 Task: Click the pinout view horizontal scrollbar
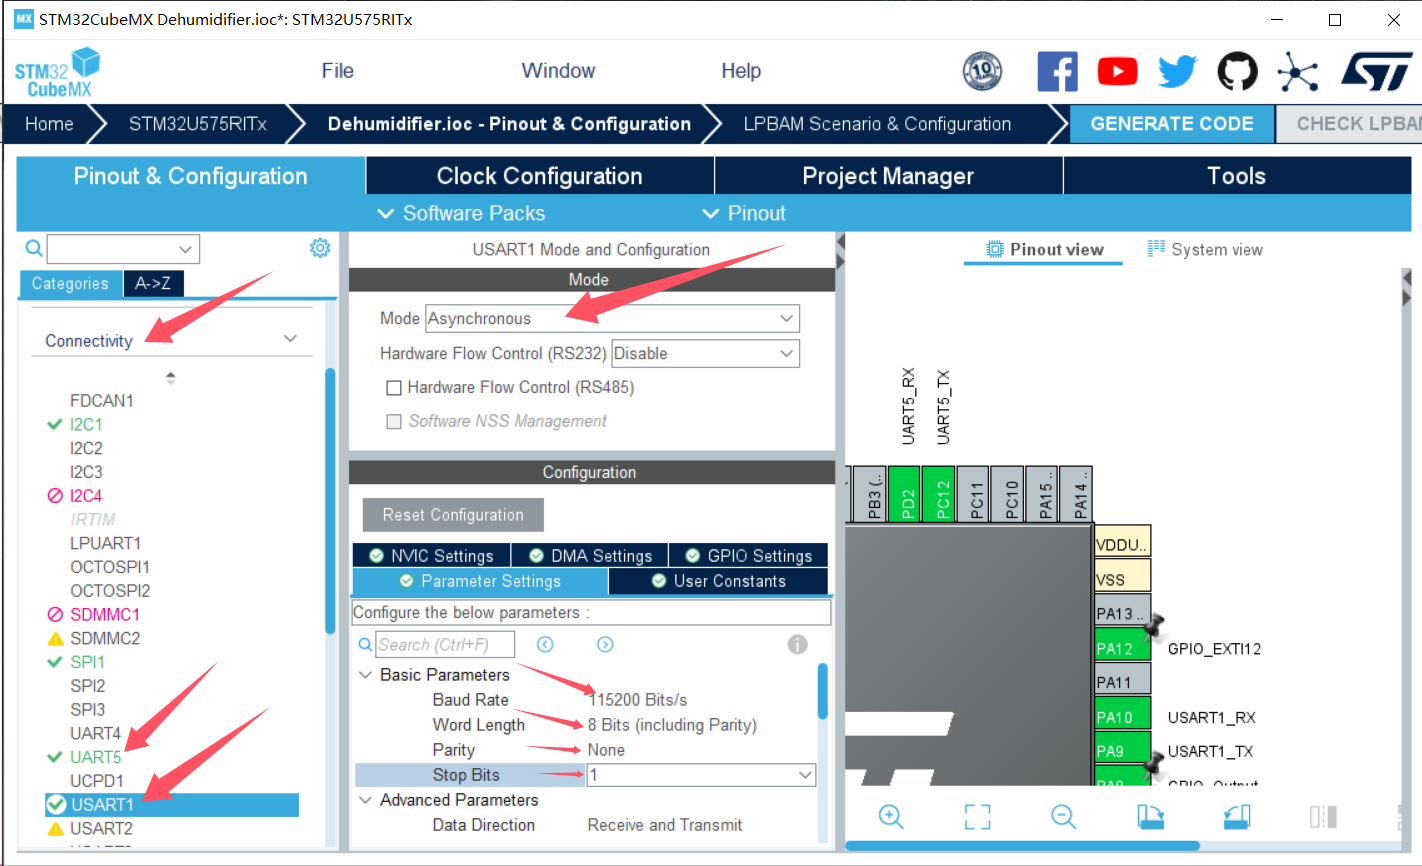pyautogui.click(x=1022, y=845)
